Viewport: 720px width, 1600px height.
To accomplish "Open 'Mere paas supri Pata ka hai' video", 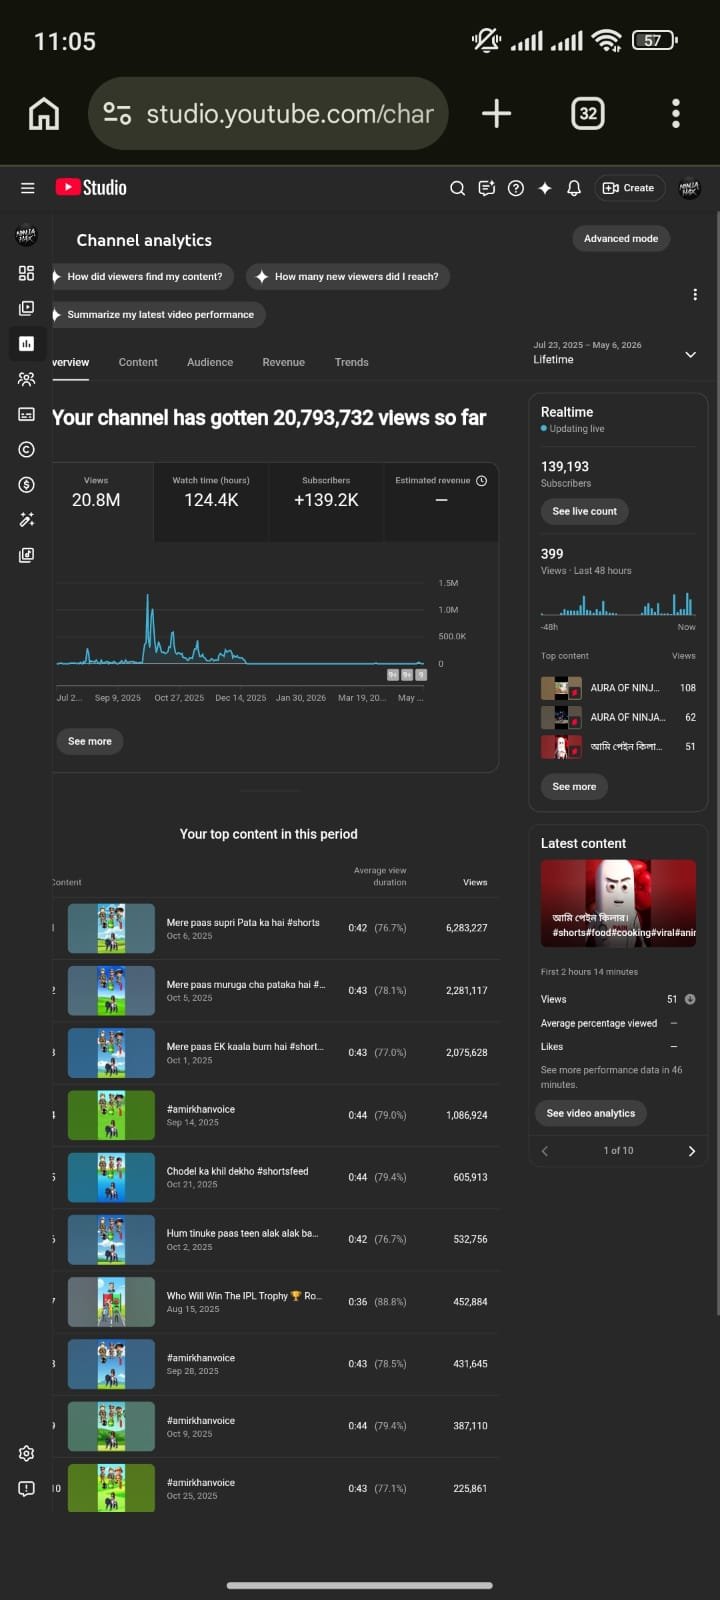I will [243, 923].
